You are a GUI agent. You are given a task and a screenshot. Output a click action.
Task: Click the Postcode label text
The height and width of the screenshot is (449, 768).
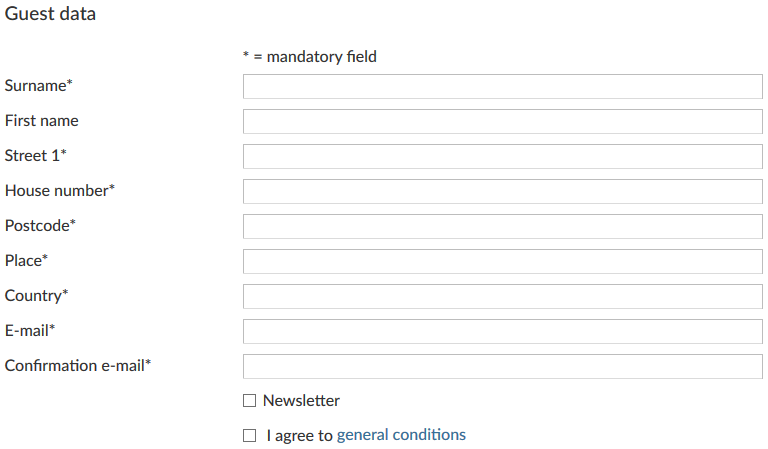pyautogui.click(x=39, y=226)
